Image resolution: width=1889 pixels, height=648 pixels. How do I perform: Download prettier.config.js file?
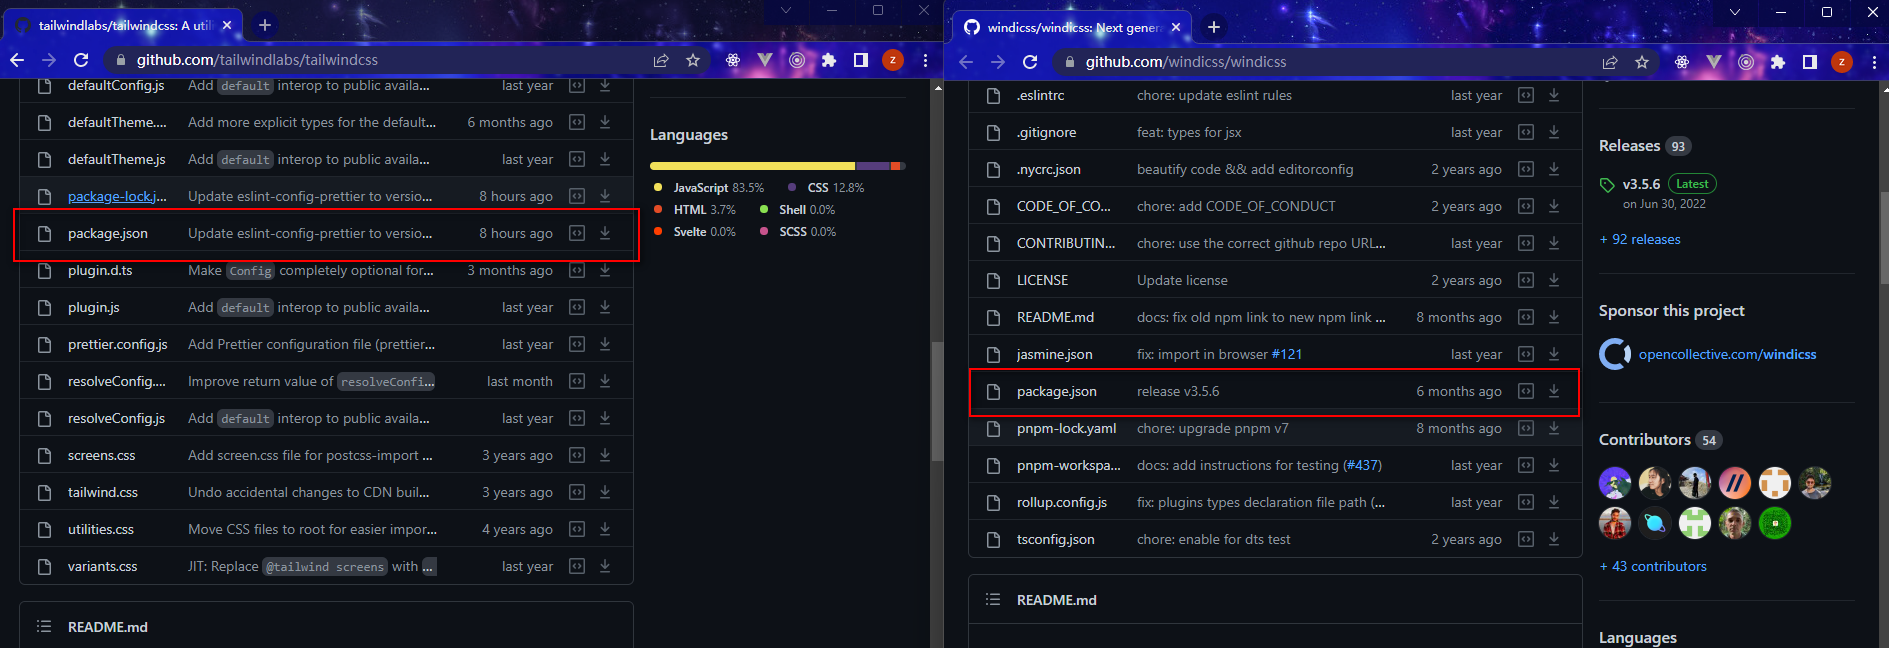(x=605, y=344)
